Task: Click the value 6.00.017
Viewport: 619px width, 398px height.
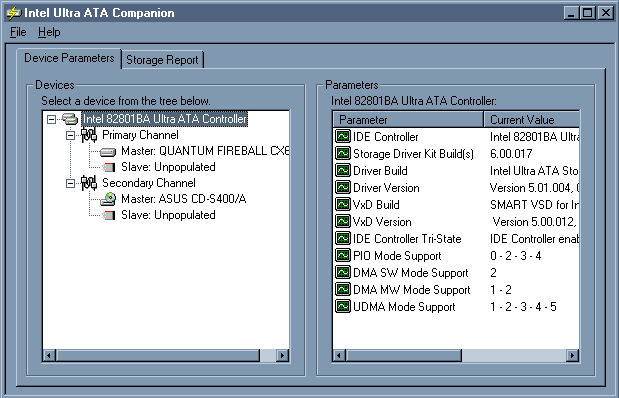Action: click(511, 154)
